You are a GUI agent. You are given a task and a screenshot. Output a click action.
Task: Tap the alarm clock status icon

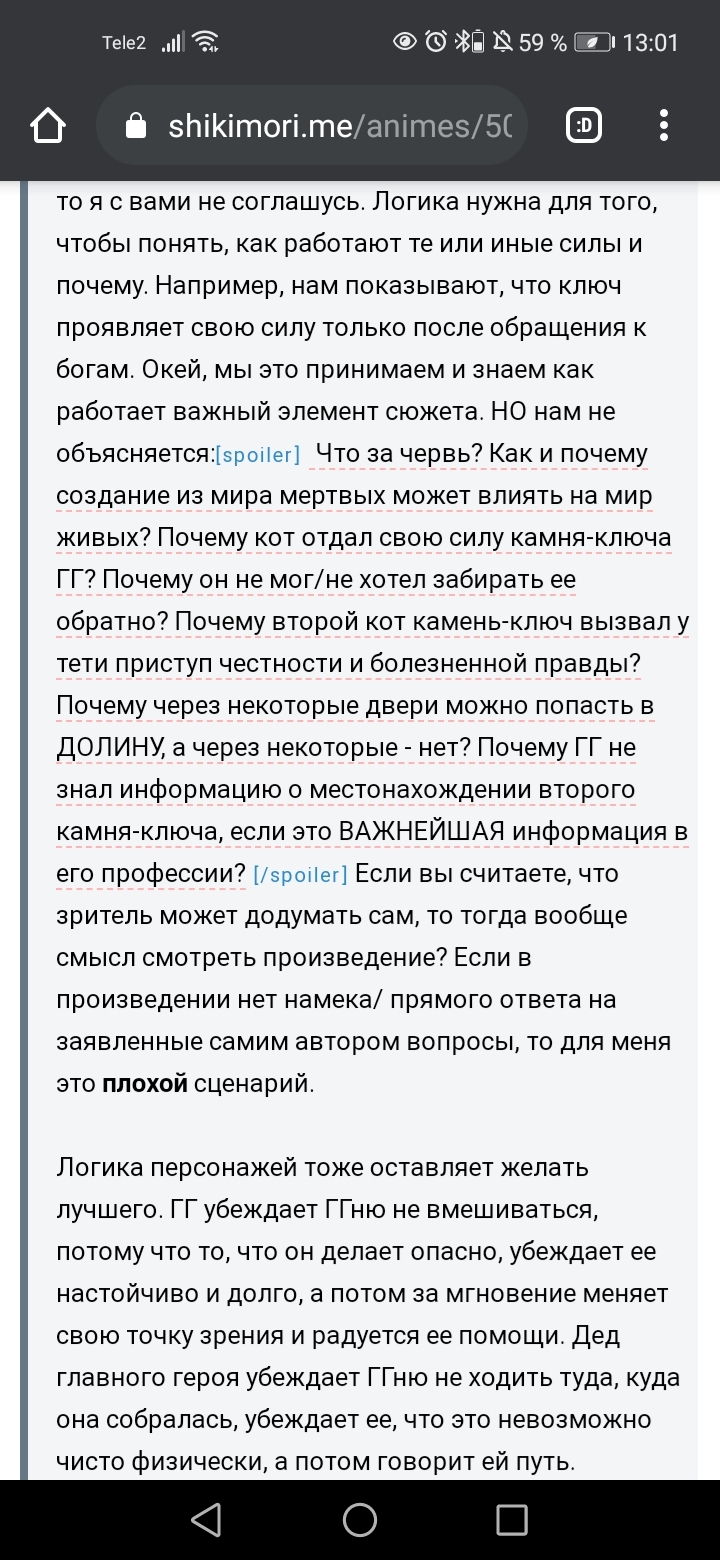coord(435,42)
